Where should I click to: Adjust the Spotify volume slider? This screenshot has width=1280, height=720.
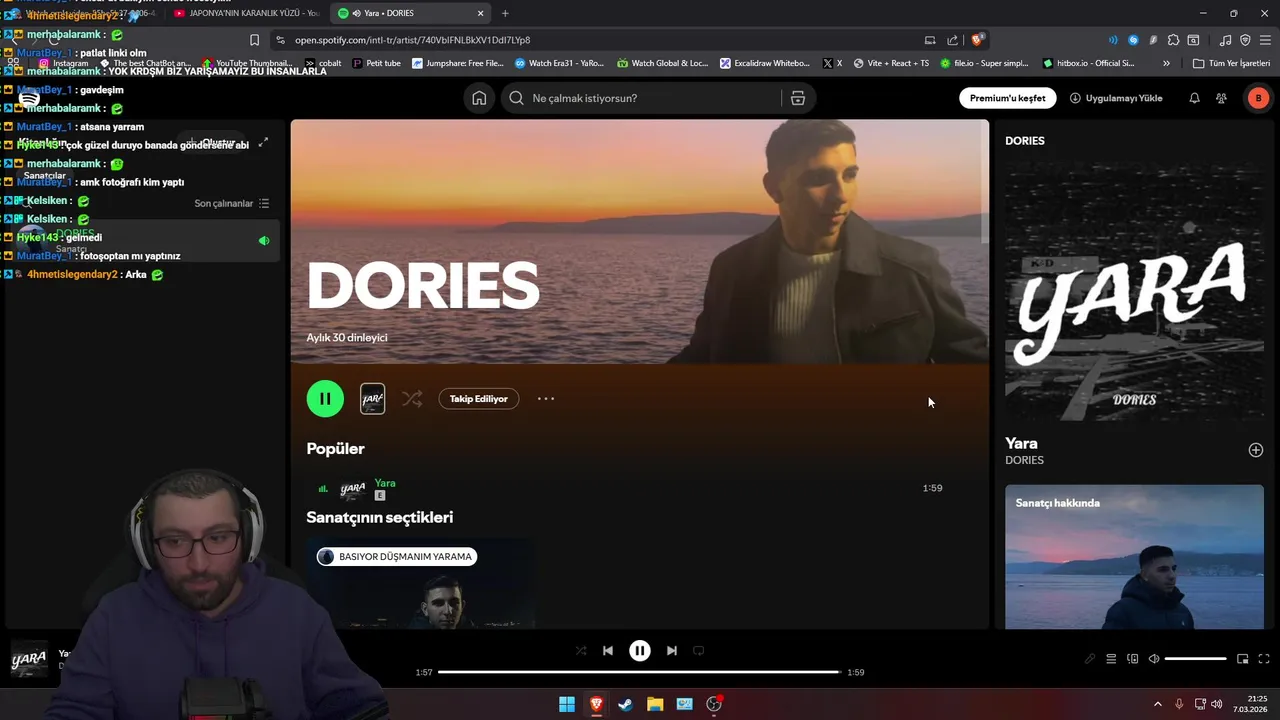pos(1195,659)
